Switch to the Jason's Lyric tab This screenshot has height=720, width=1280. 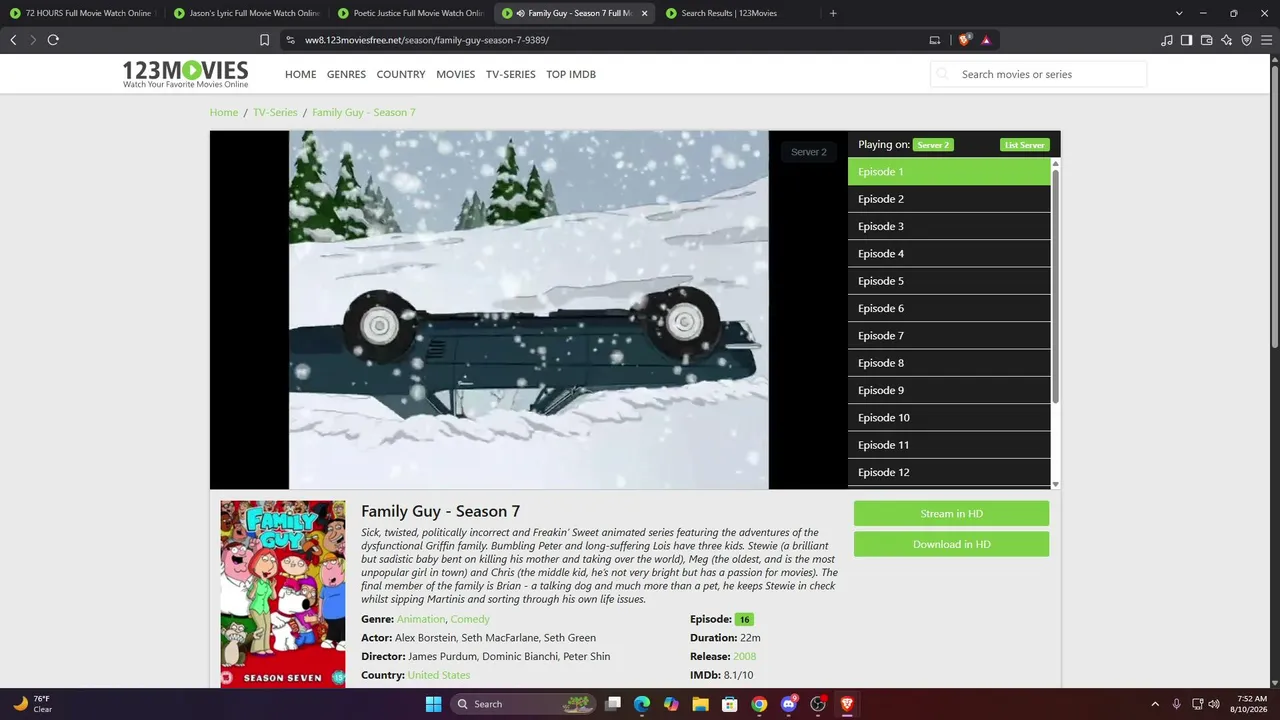tap(247, 13)
